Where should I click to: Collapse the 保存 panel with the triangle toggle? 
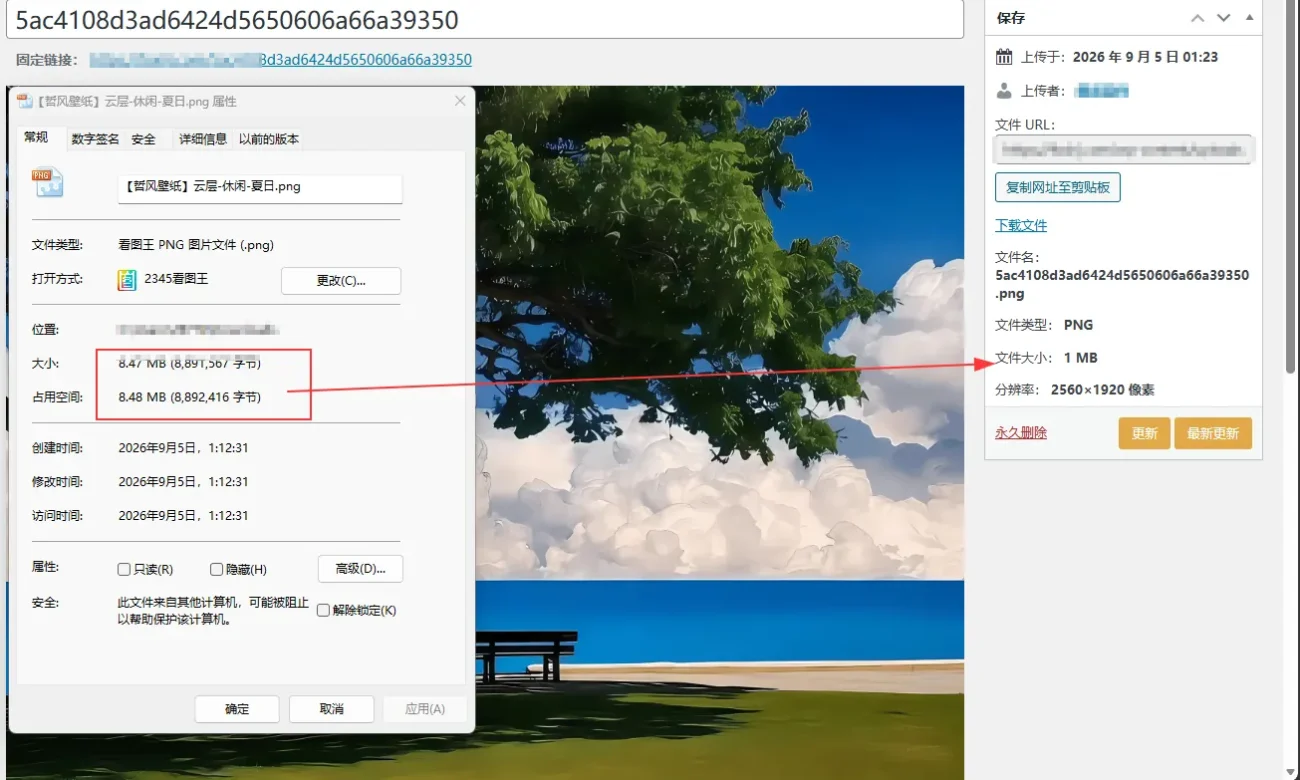click(x=1249, y=18)
